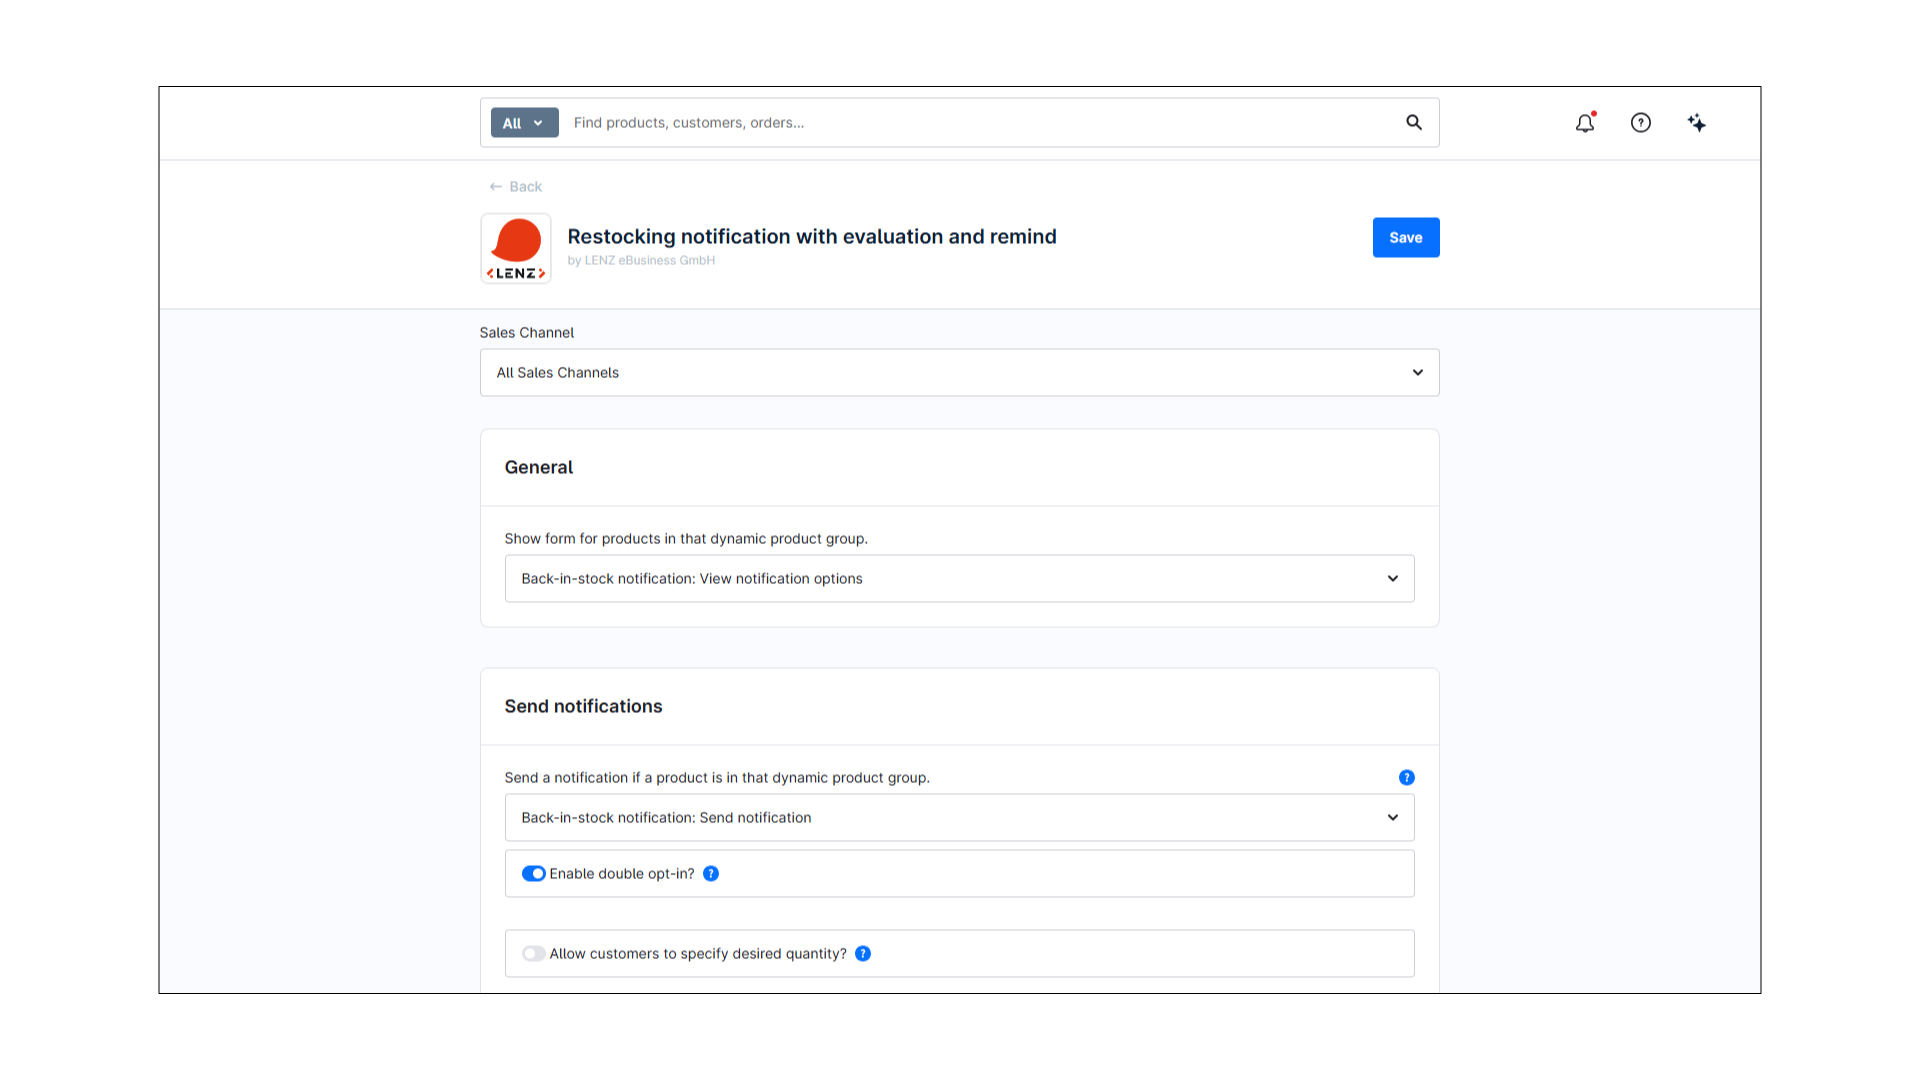Open the All Sales Channels dropdown
Viewport: 1920px width, 1080px height.
959,372
